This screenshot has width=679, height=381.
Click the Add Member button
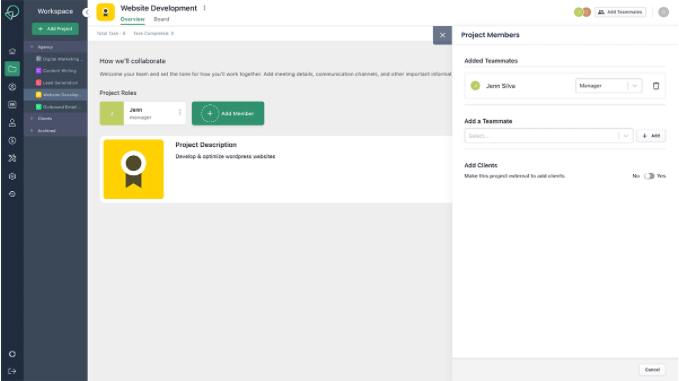click(x=228, y=113)
